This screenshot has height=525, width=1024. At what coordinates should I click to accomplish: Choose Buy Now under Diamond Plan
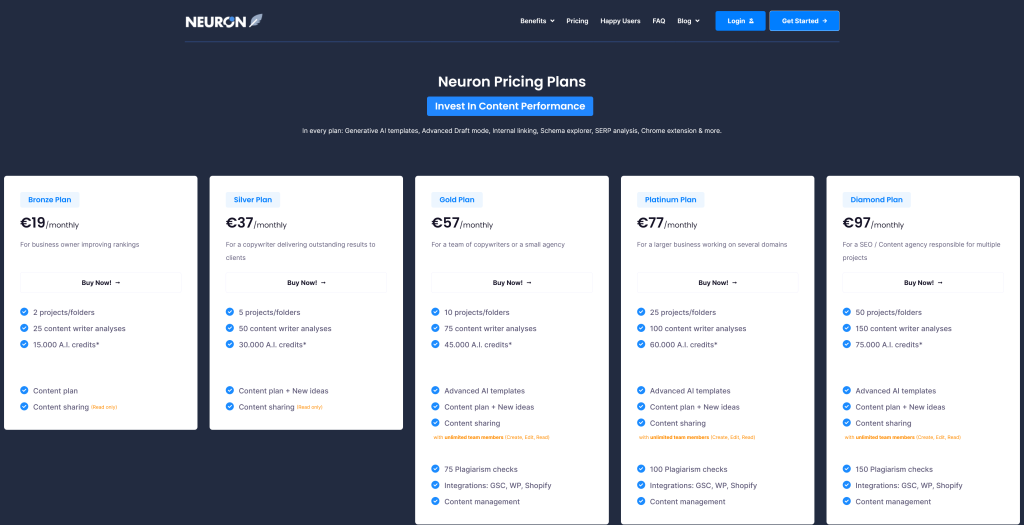coord(923,283)
